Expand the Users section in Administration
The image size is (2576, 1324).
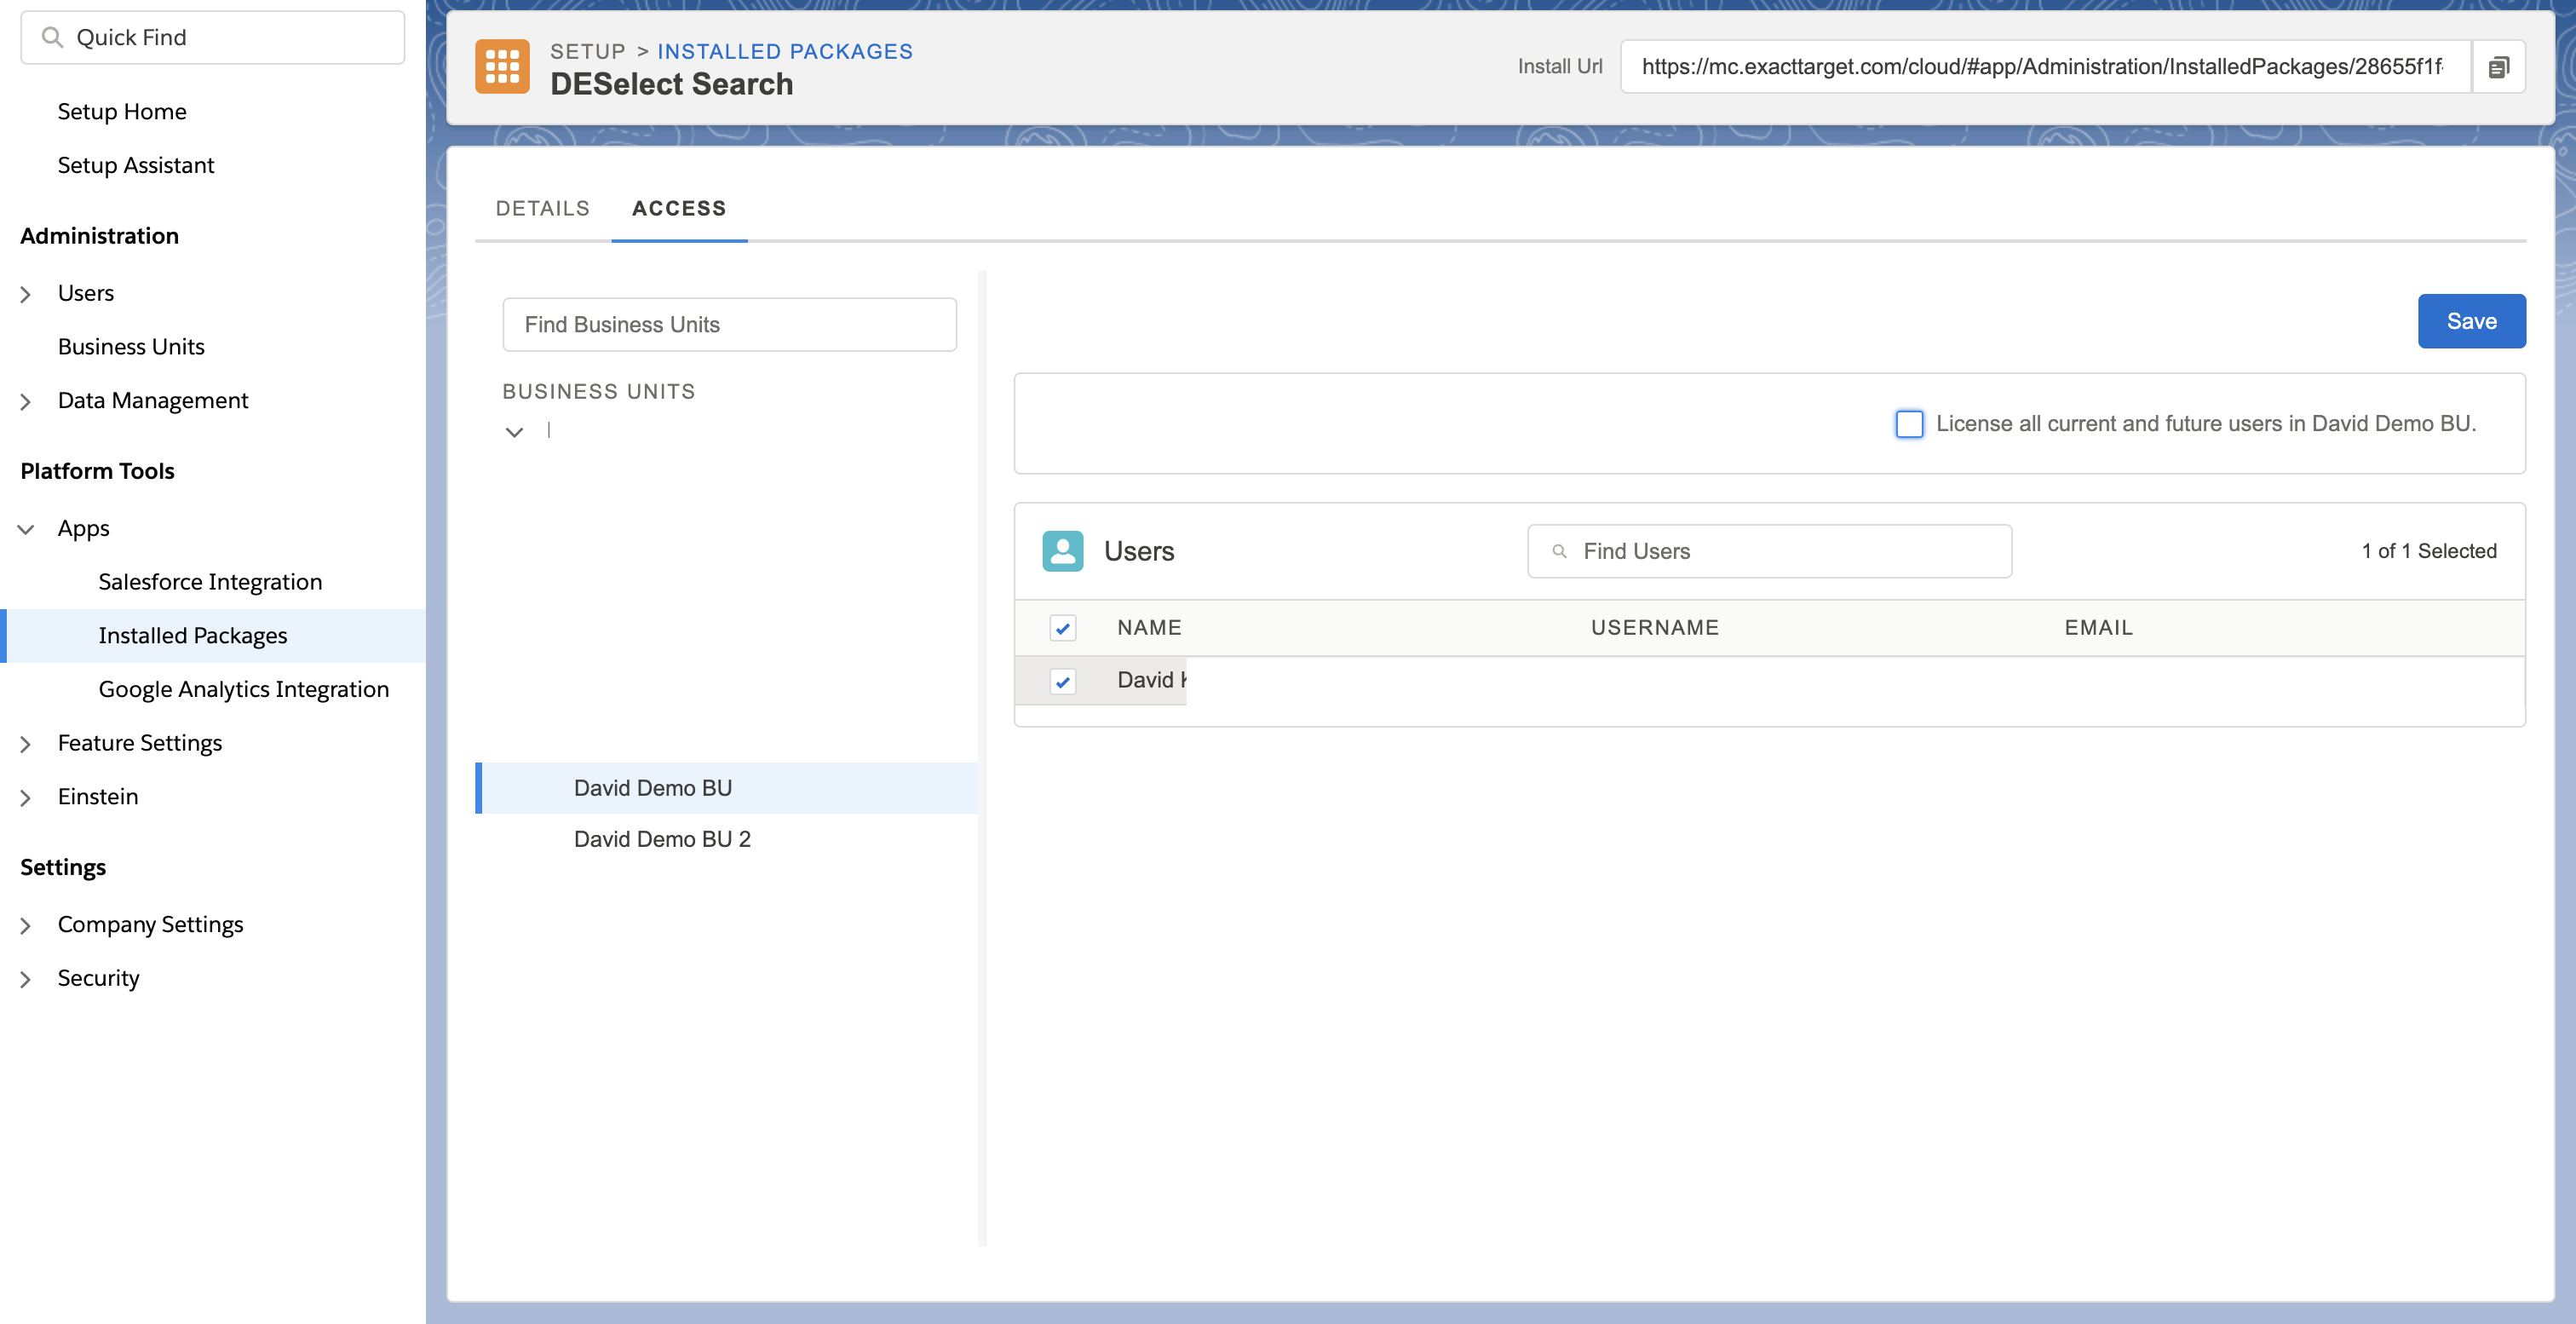(x=26, y=294)
